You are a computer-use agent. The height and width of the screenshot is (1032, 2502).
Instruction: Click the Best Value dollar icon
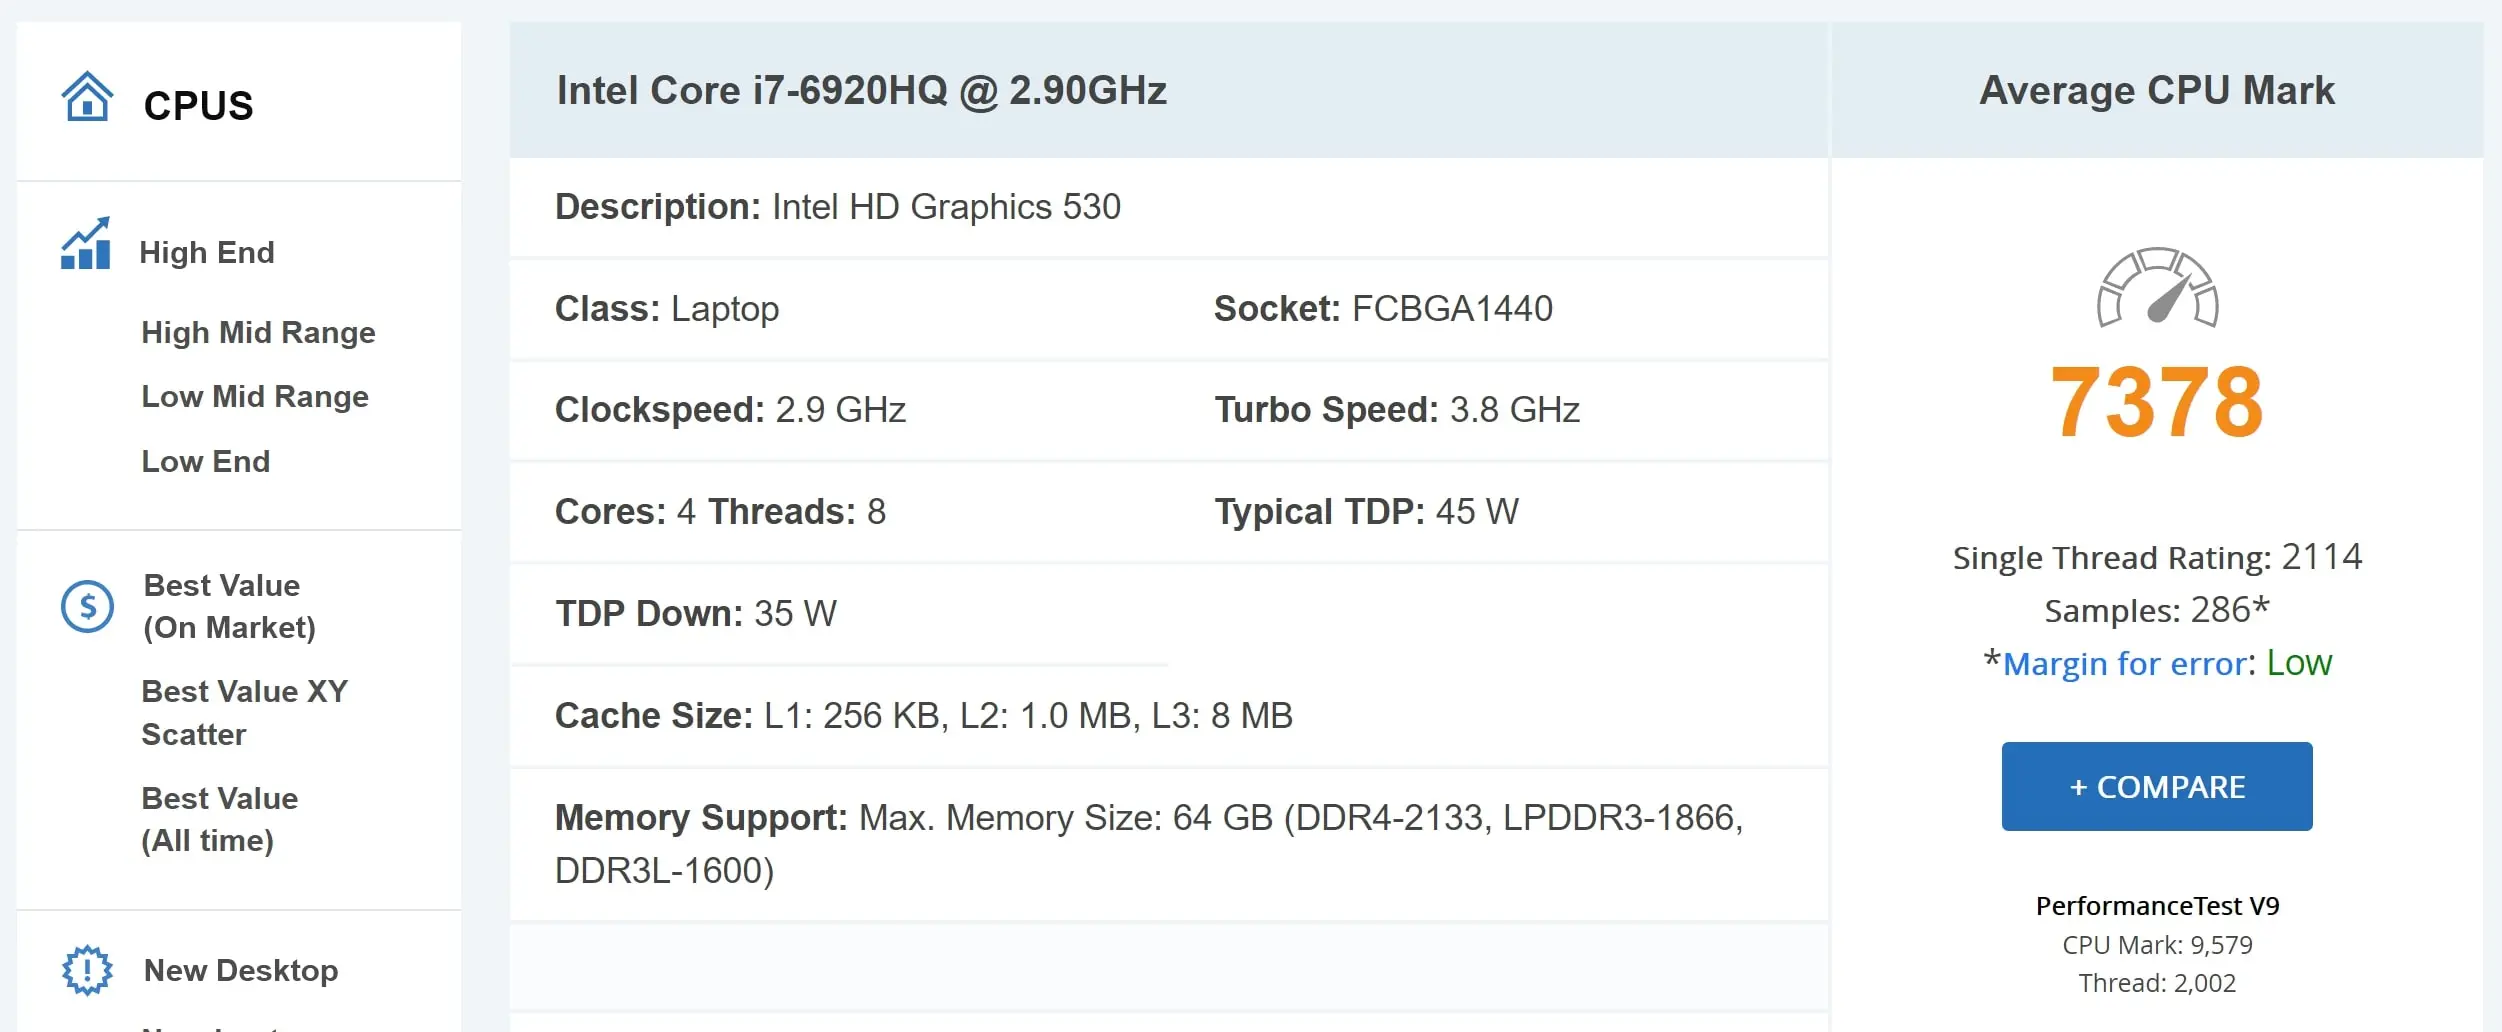click(x=87, y=606)
